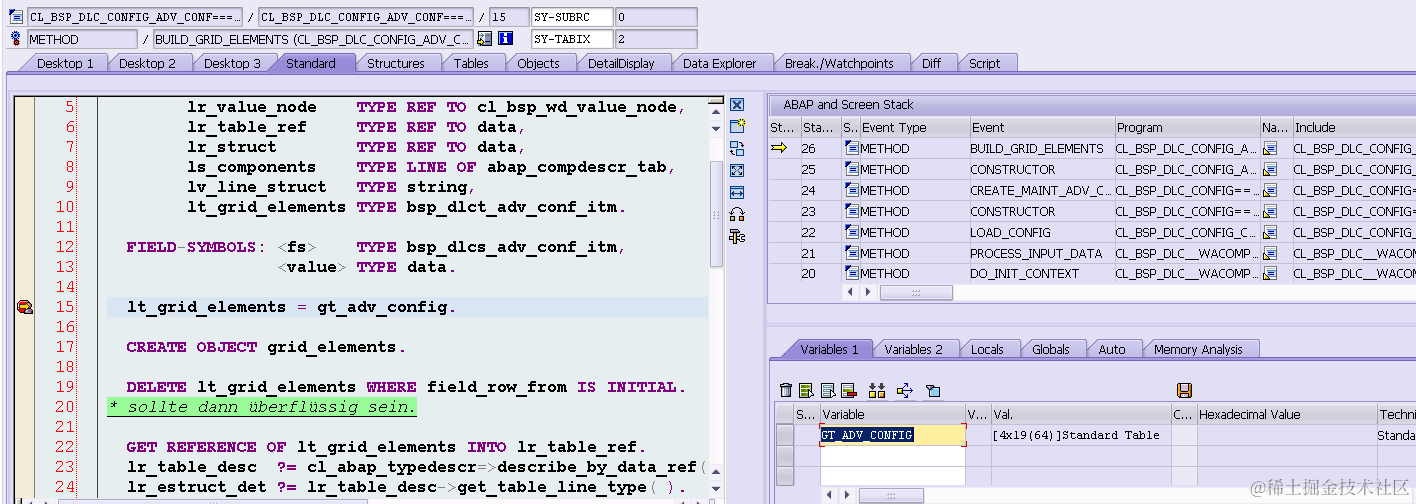
Task: Open navigation icon in LOAD_CONFIG stack row
Action: tap(1270, 232)
